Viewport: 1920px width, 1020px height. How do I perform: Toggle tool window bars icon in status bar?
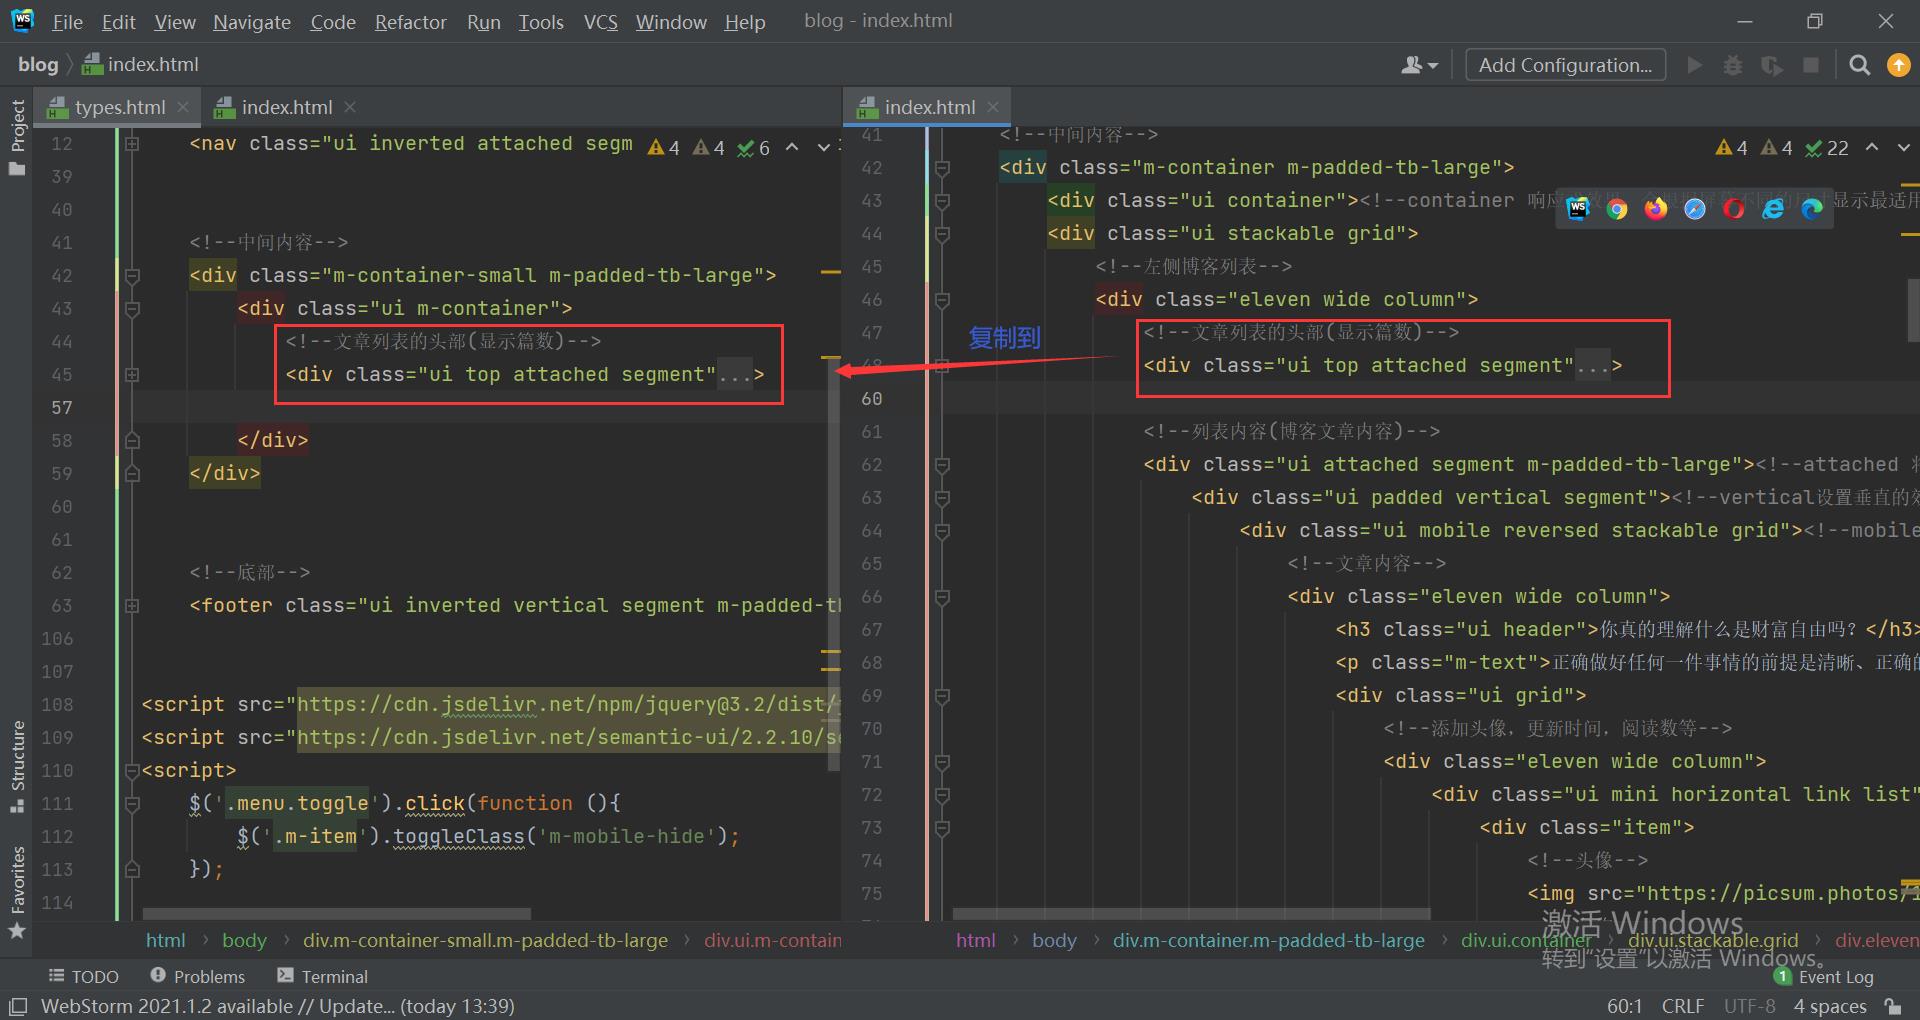(18, 1006)
